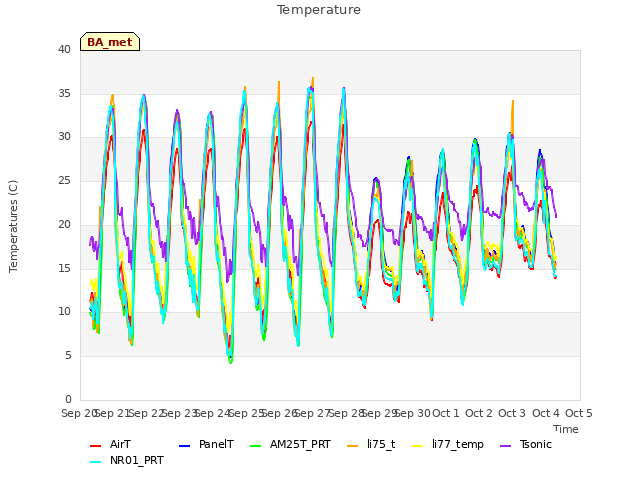Click the Oct 5 x-axis tick label
This screenshot has width=640, height=480.
pos(579,413)
